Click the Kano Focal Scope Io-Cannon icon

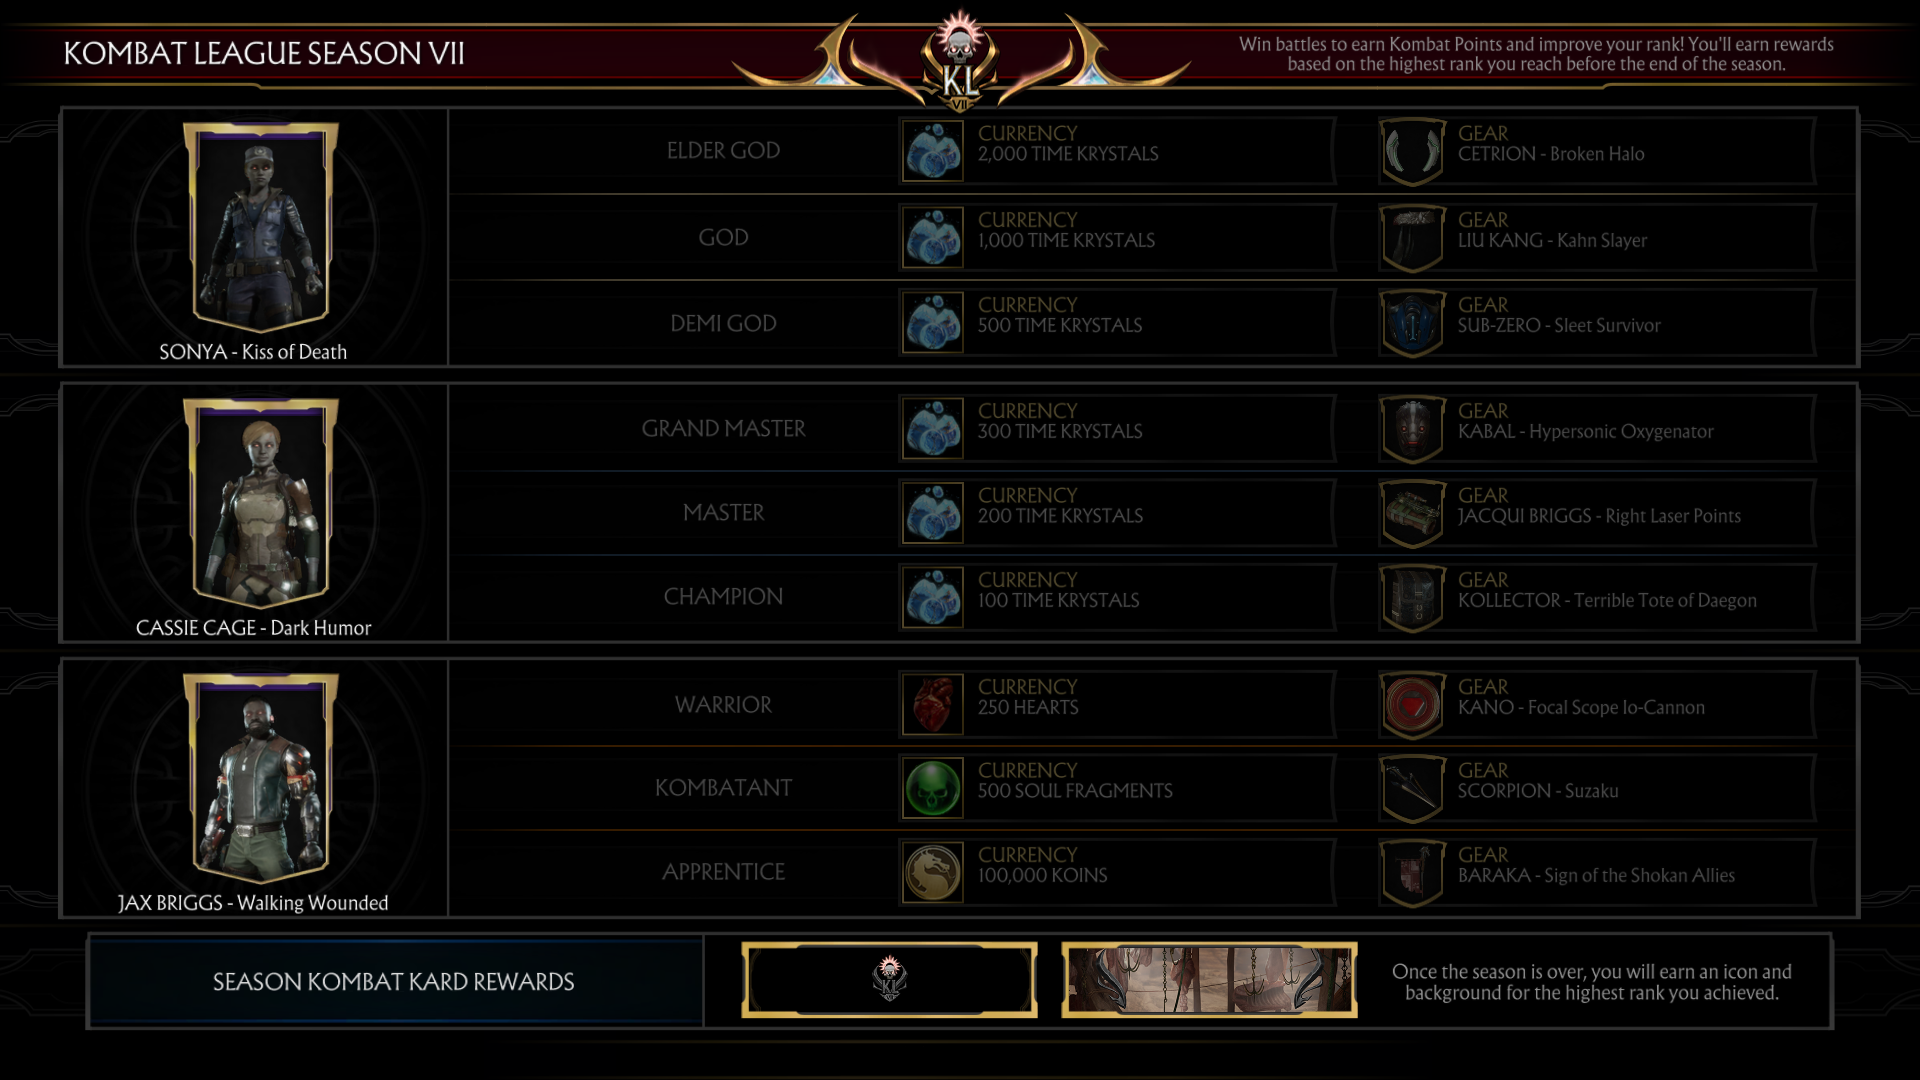point(1412,705)
